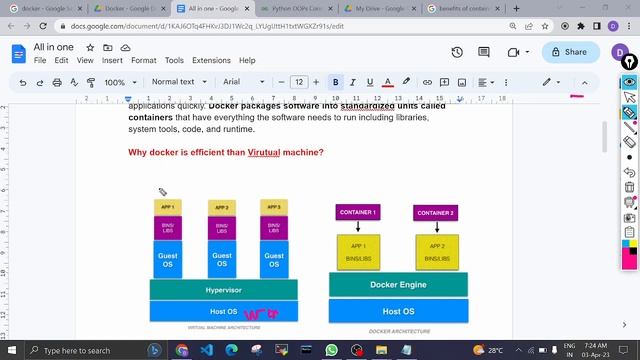View cloud save status icon
Image resolution: width=640 pixels, height=360 pixels.
(x=125, y=48)
